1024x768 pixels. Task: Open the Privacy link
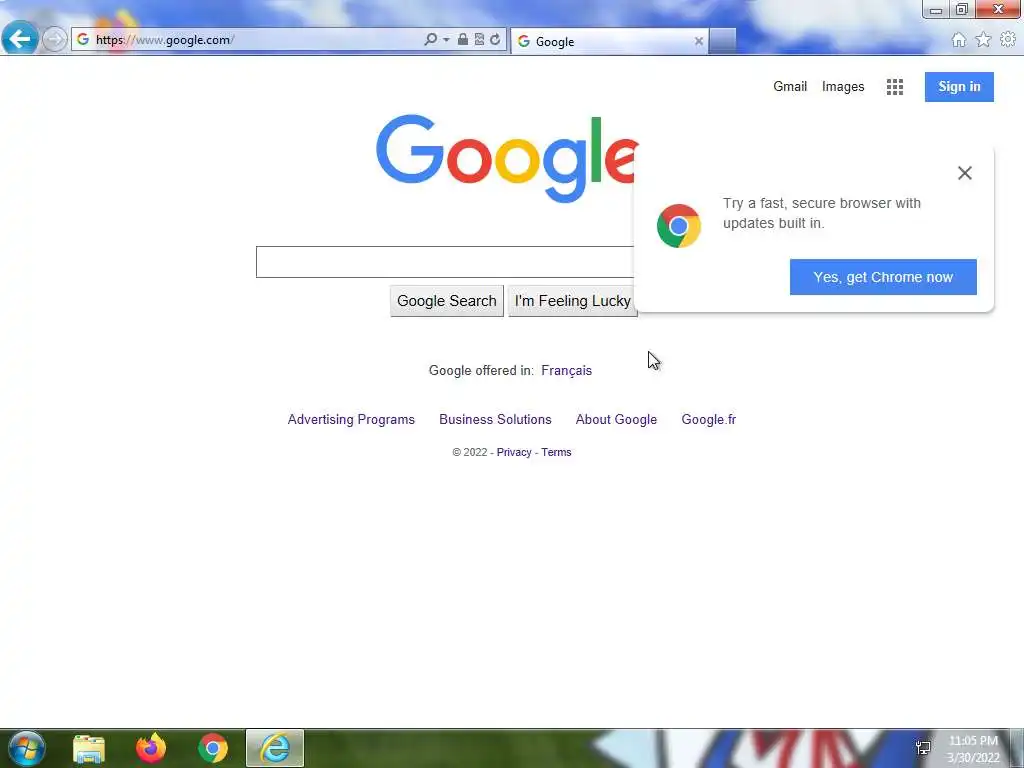pos(514,452)
